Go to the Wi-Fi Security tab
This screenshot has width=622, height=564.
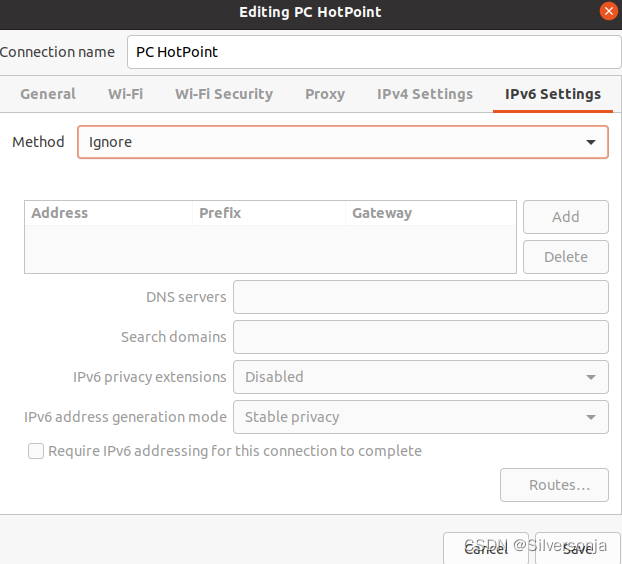(x=224, y=94)
